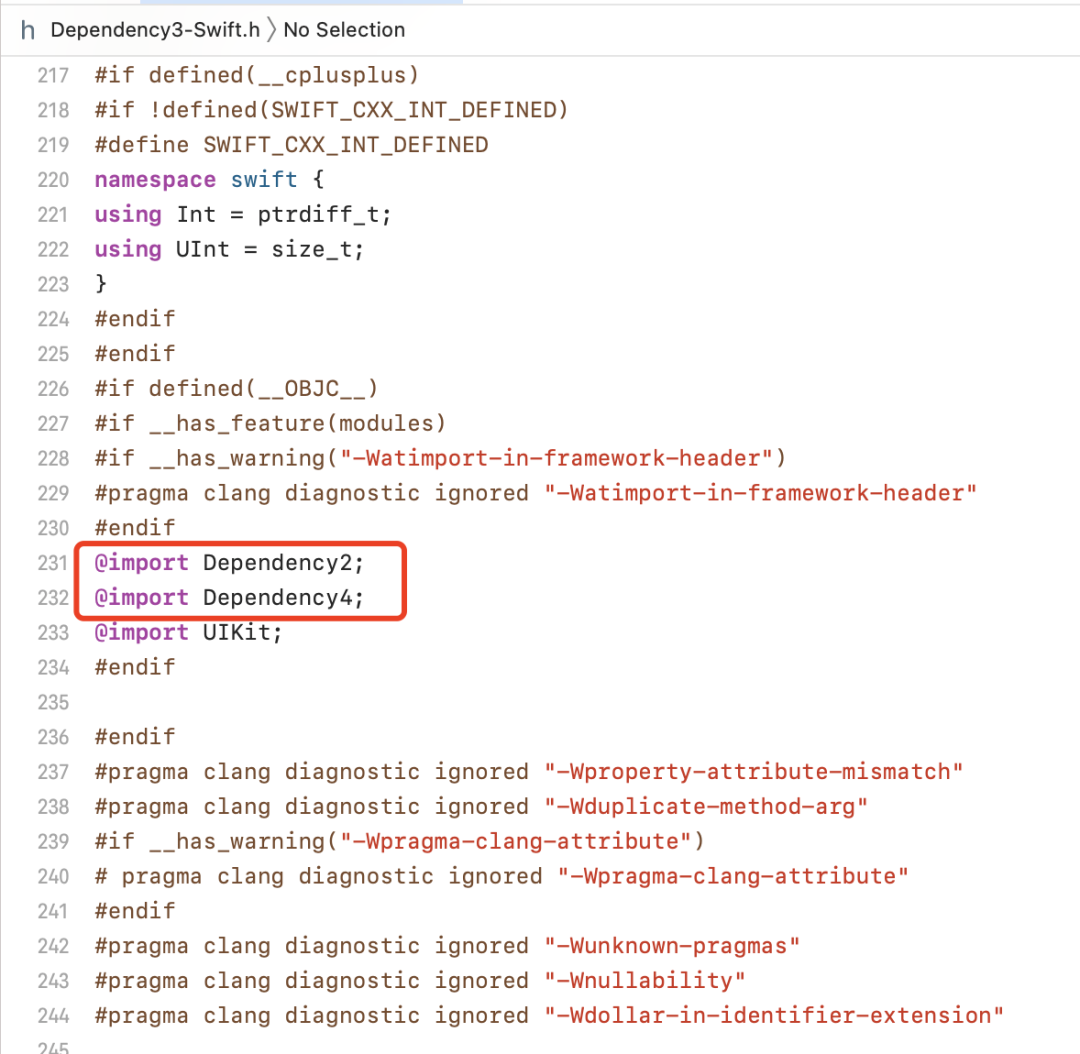Viewport: 1080px width, 1054px height.
Task: Click the __has_feature(modules) line
Action: 270,423
